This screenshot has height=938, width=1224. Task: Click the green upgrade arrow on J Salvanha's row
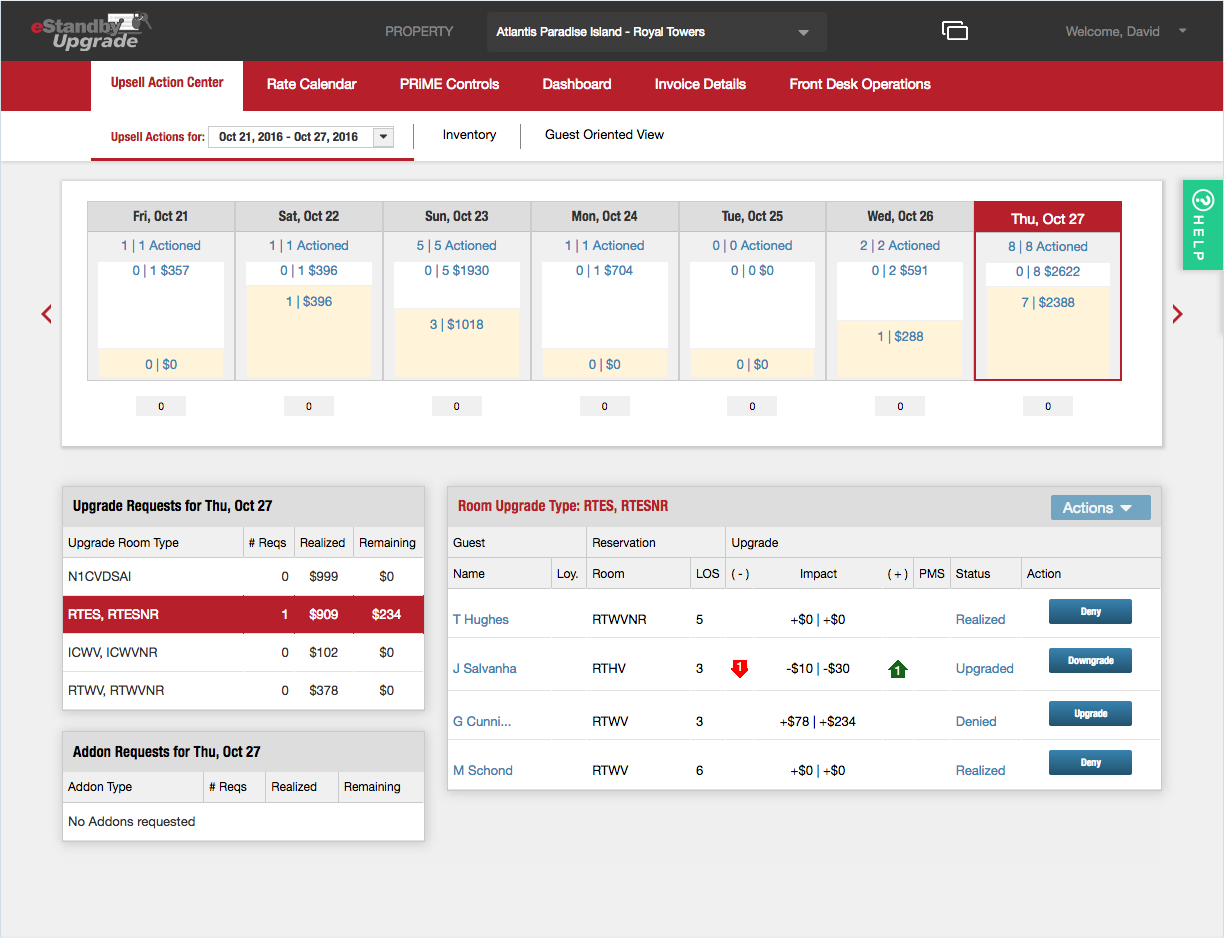(897, 668)
